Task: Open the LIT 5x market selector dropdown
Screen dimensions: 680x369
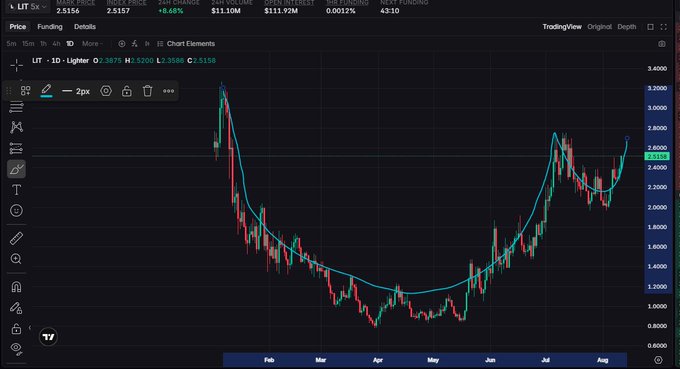Action: pos(27,7)
